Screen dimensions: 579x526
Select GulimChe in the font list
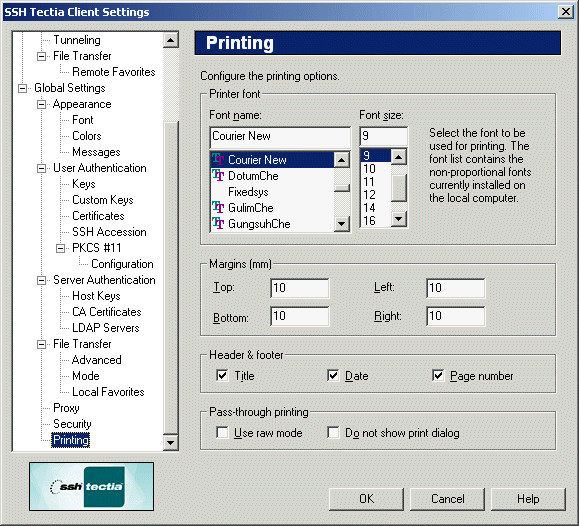[x=272, y=208]
